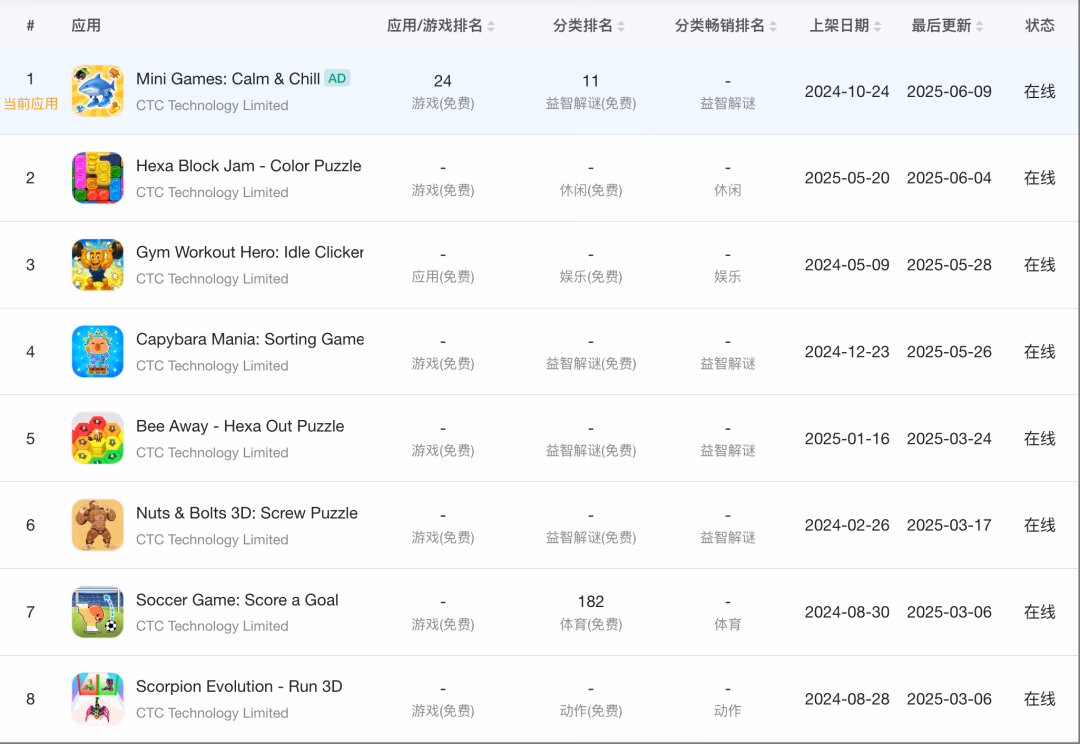This screenshot has height=744, width=1080.
Task: Open the Hexa Block Jam app icon
Action: (x=98, y=178)
